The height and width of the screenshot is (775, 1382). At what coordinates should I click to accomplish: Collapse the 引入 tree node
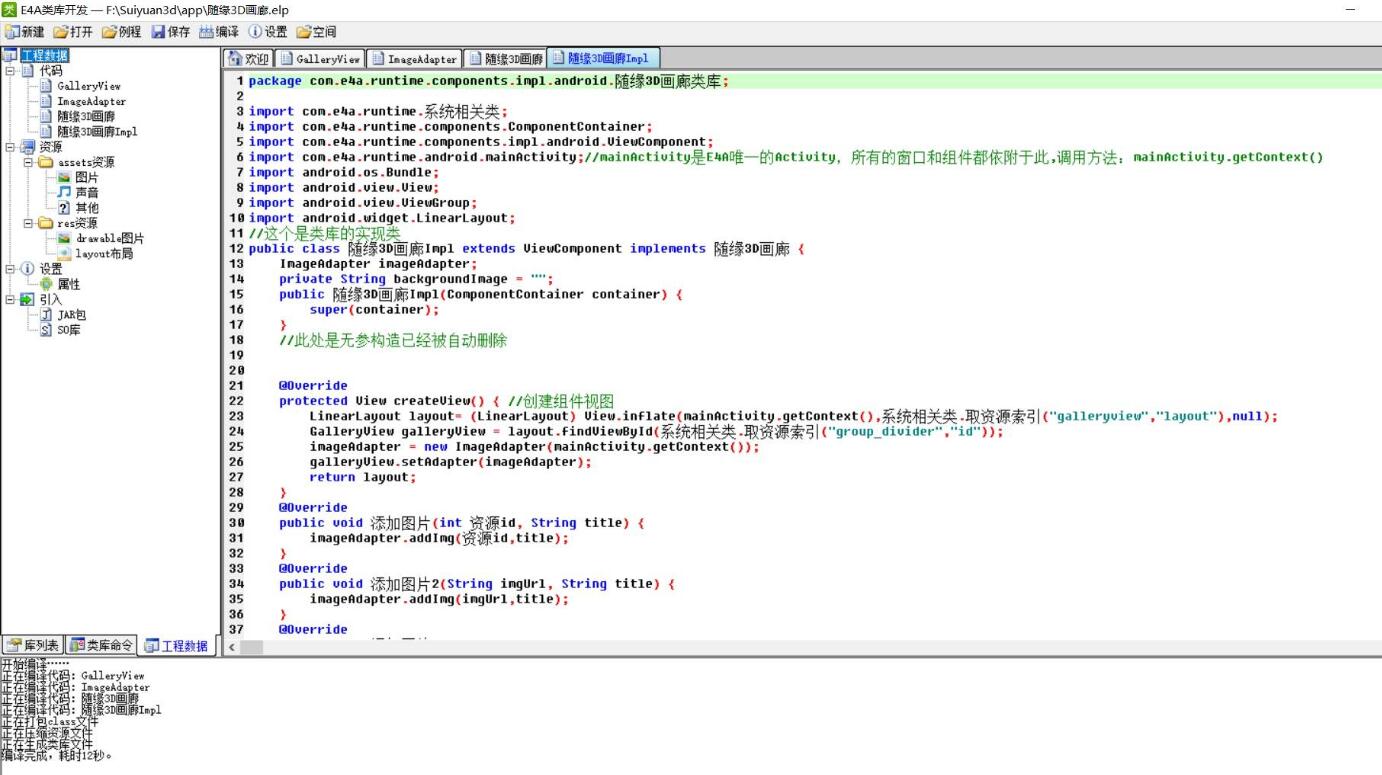point(10,299)
